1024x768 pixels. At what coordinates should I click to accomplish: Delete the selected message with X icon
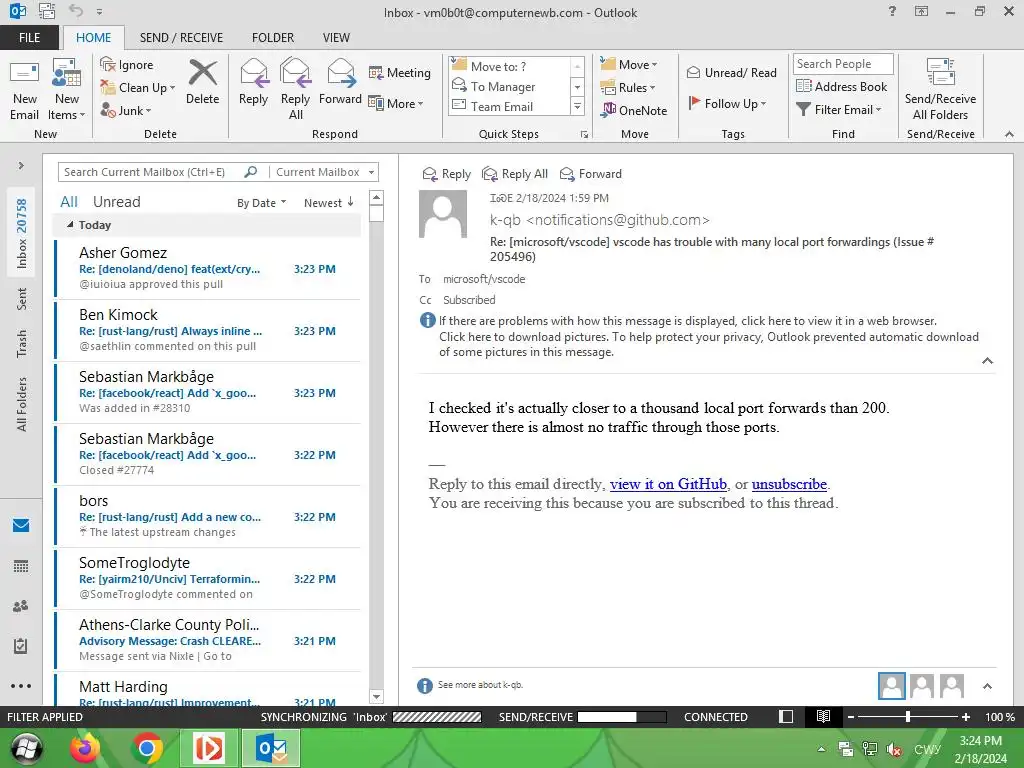point(202,82)
